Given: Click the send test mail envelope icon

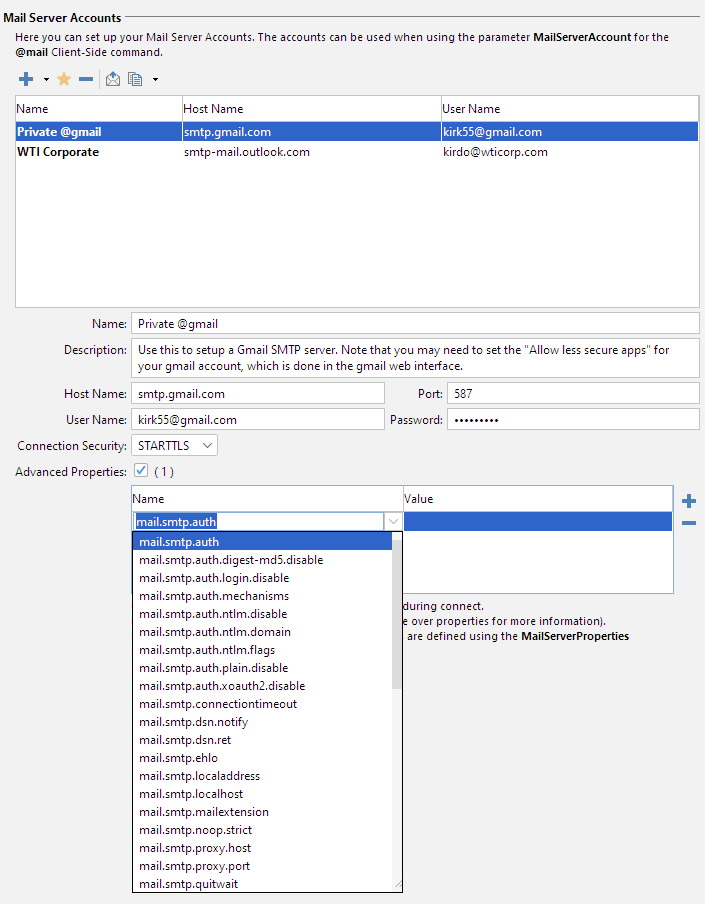Looking at the screenshot, I should tap(113, 79).
